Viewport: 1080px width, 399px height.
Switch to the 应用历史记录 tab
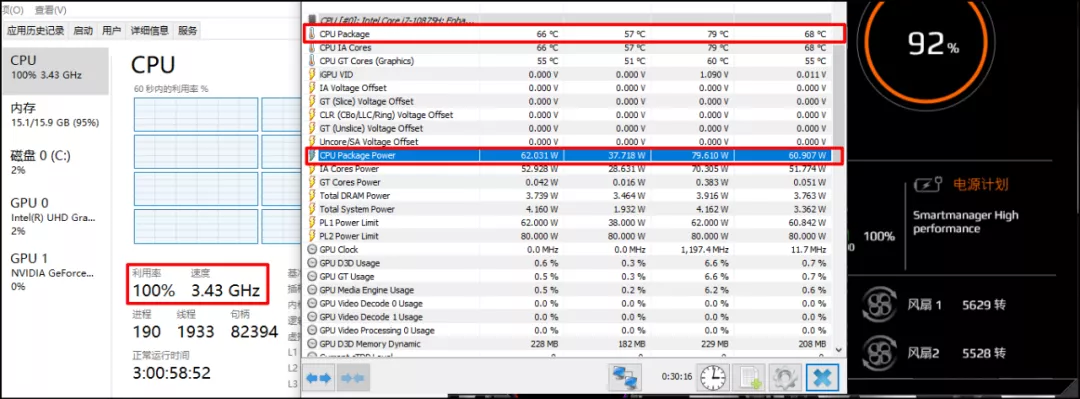coord(36,30)
